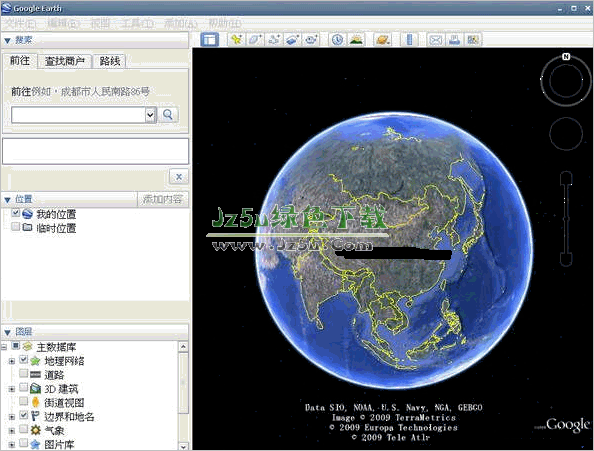Click the N north indicator on compass
Screen dimensions: 594x451
pos(566,56)
